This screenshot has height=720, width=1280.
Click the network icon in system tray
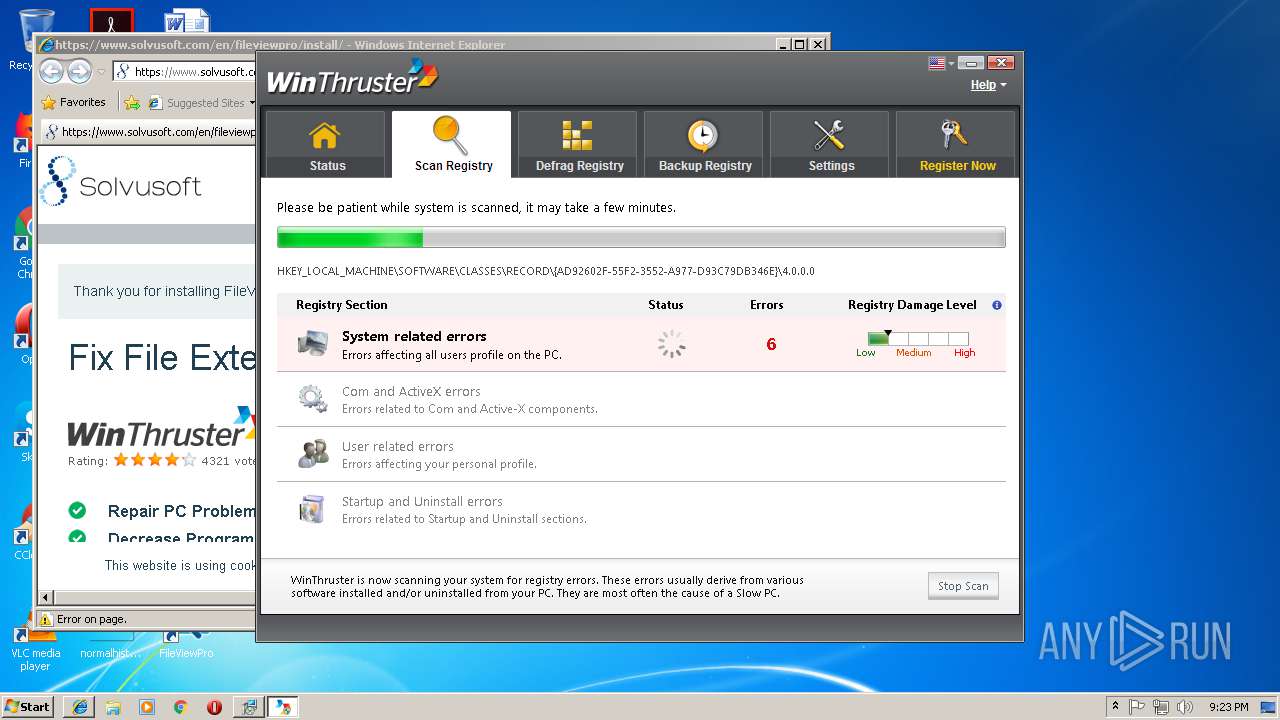[1161, 706]
